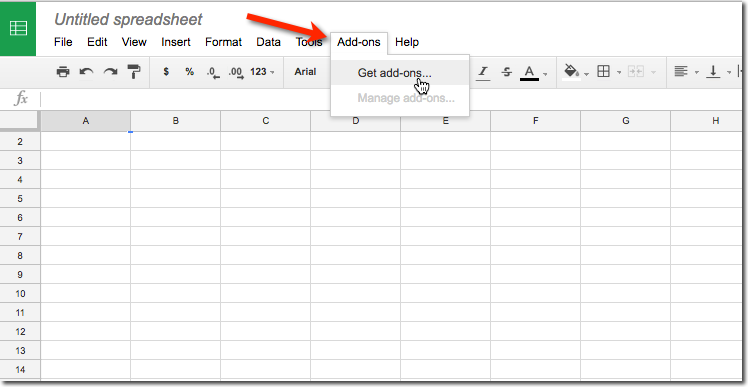The image size is (748, 387).
Task: Open the Help menu
Action: (407, 42)
